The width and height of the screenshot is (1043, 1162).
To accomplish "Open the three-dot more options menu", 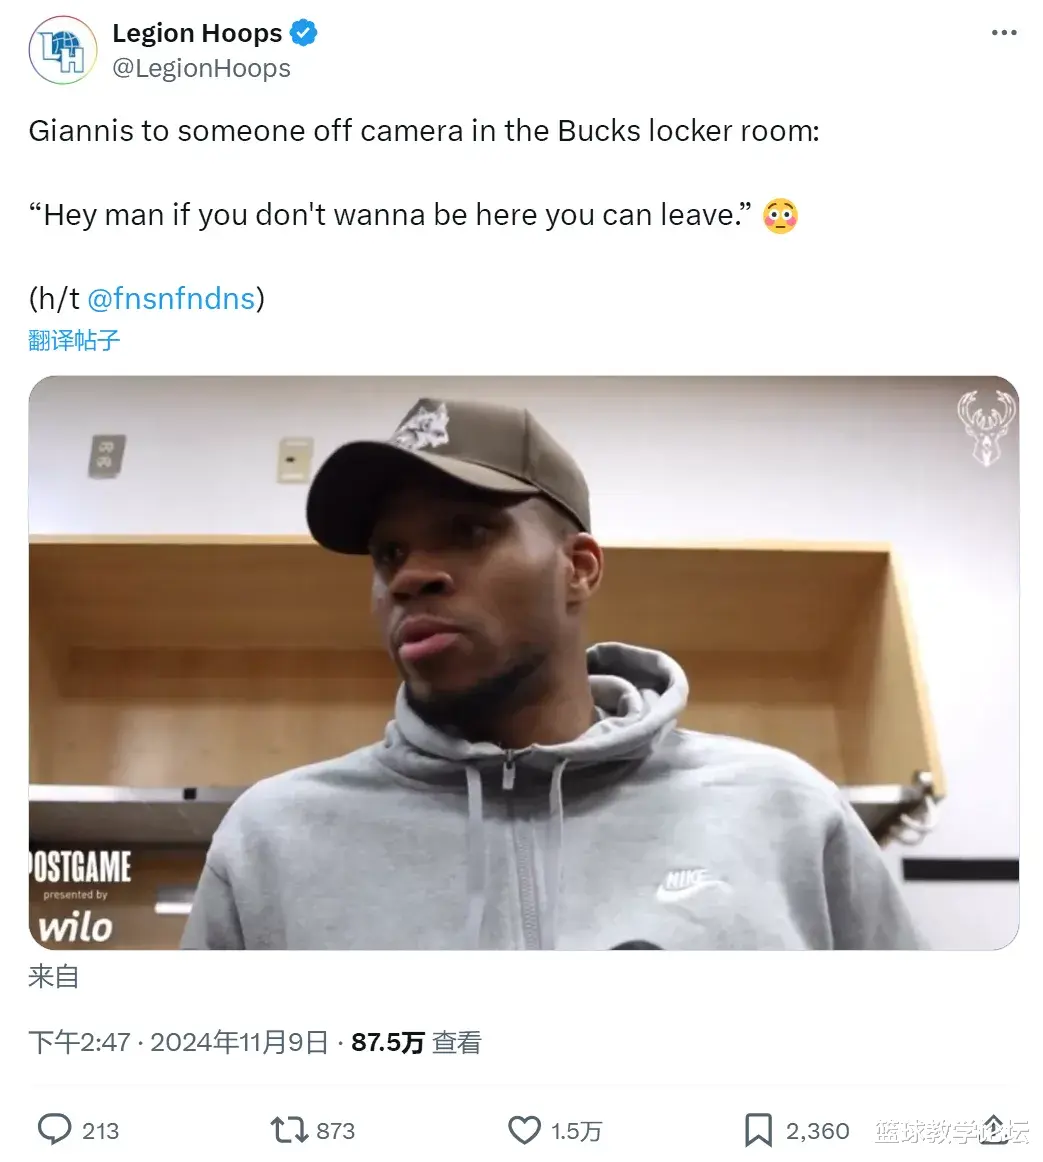I will point(1004,33).
